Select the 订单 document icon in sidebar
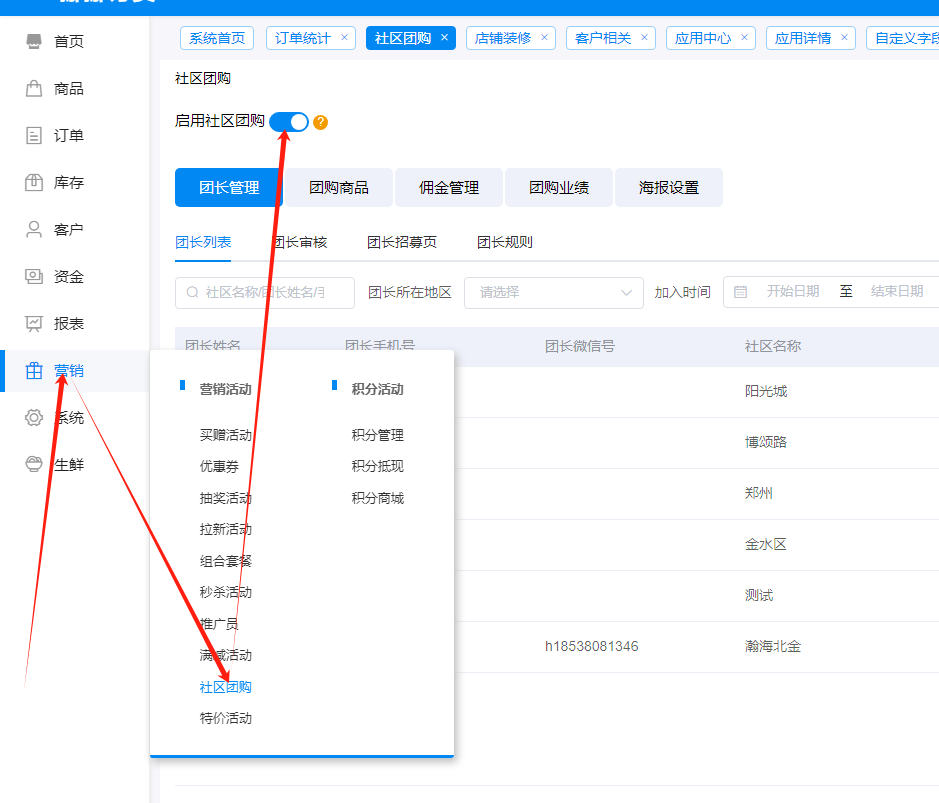939x803 pixels. point(34,136)
